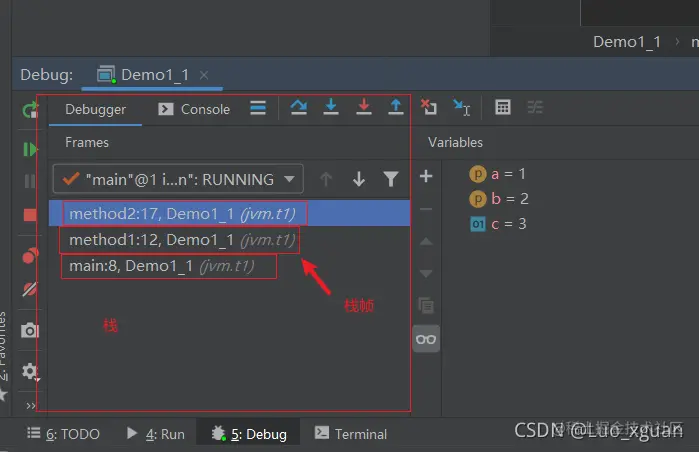Click the Frames panel header

(87, 142)
